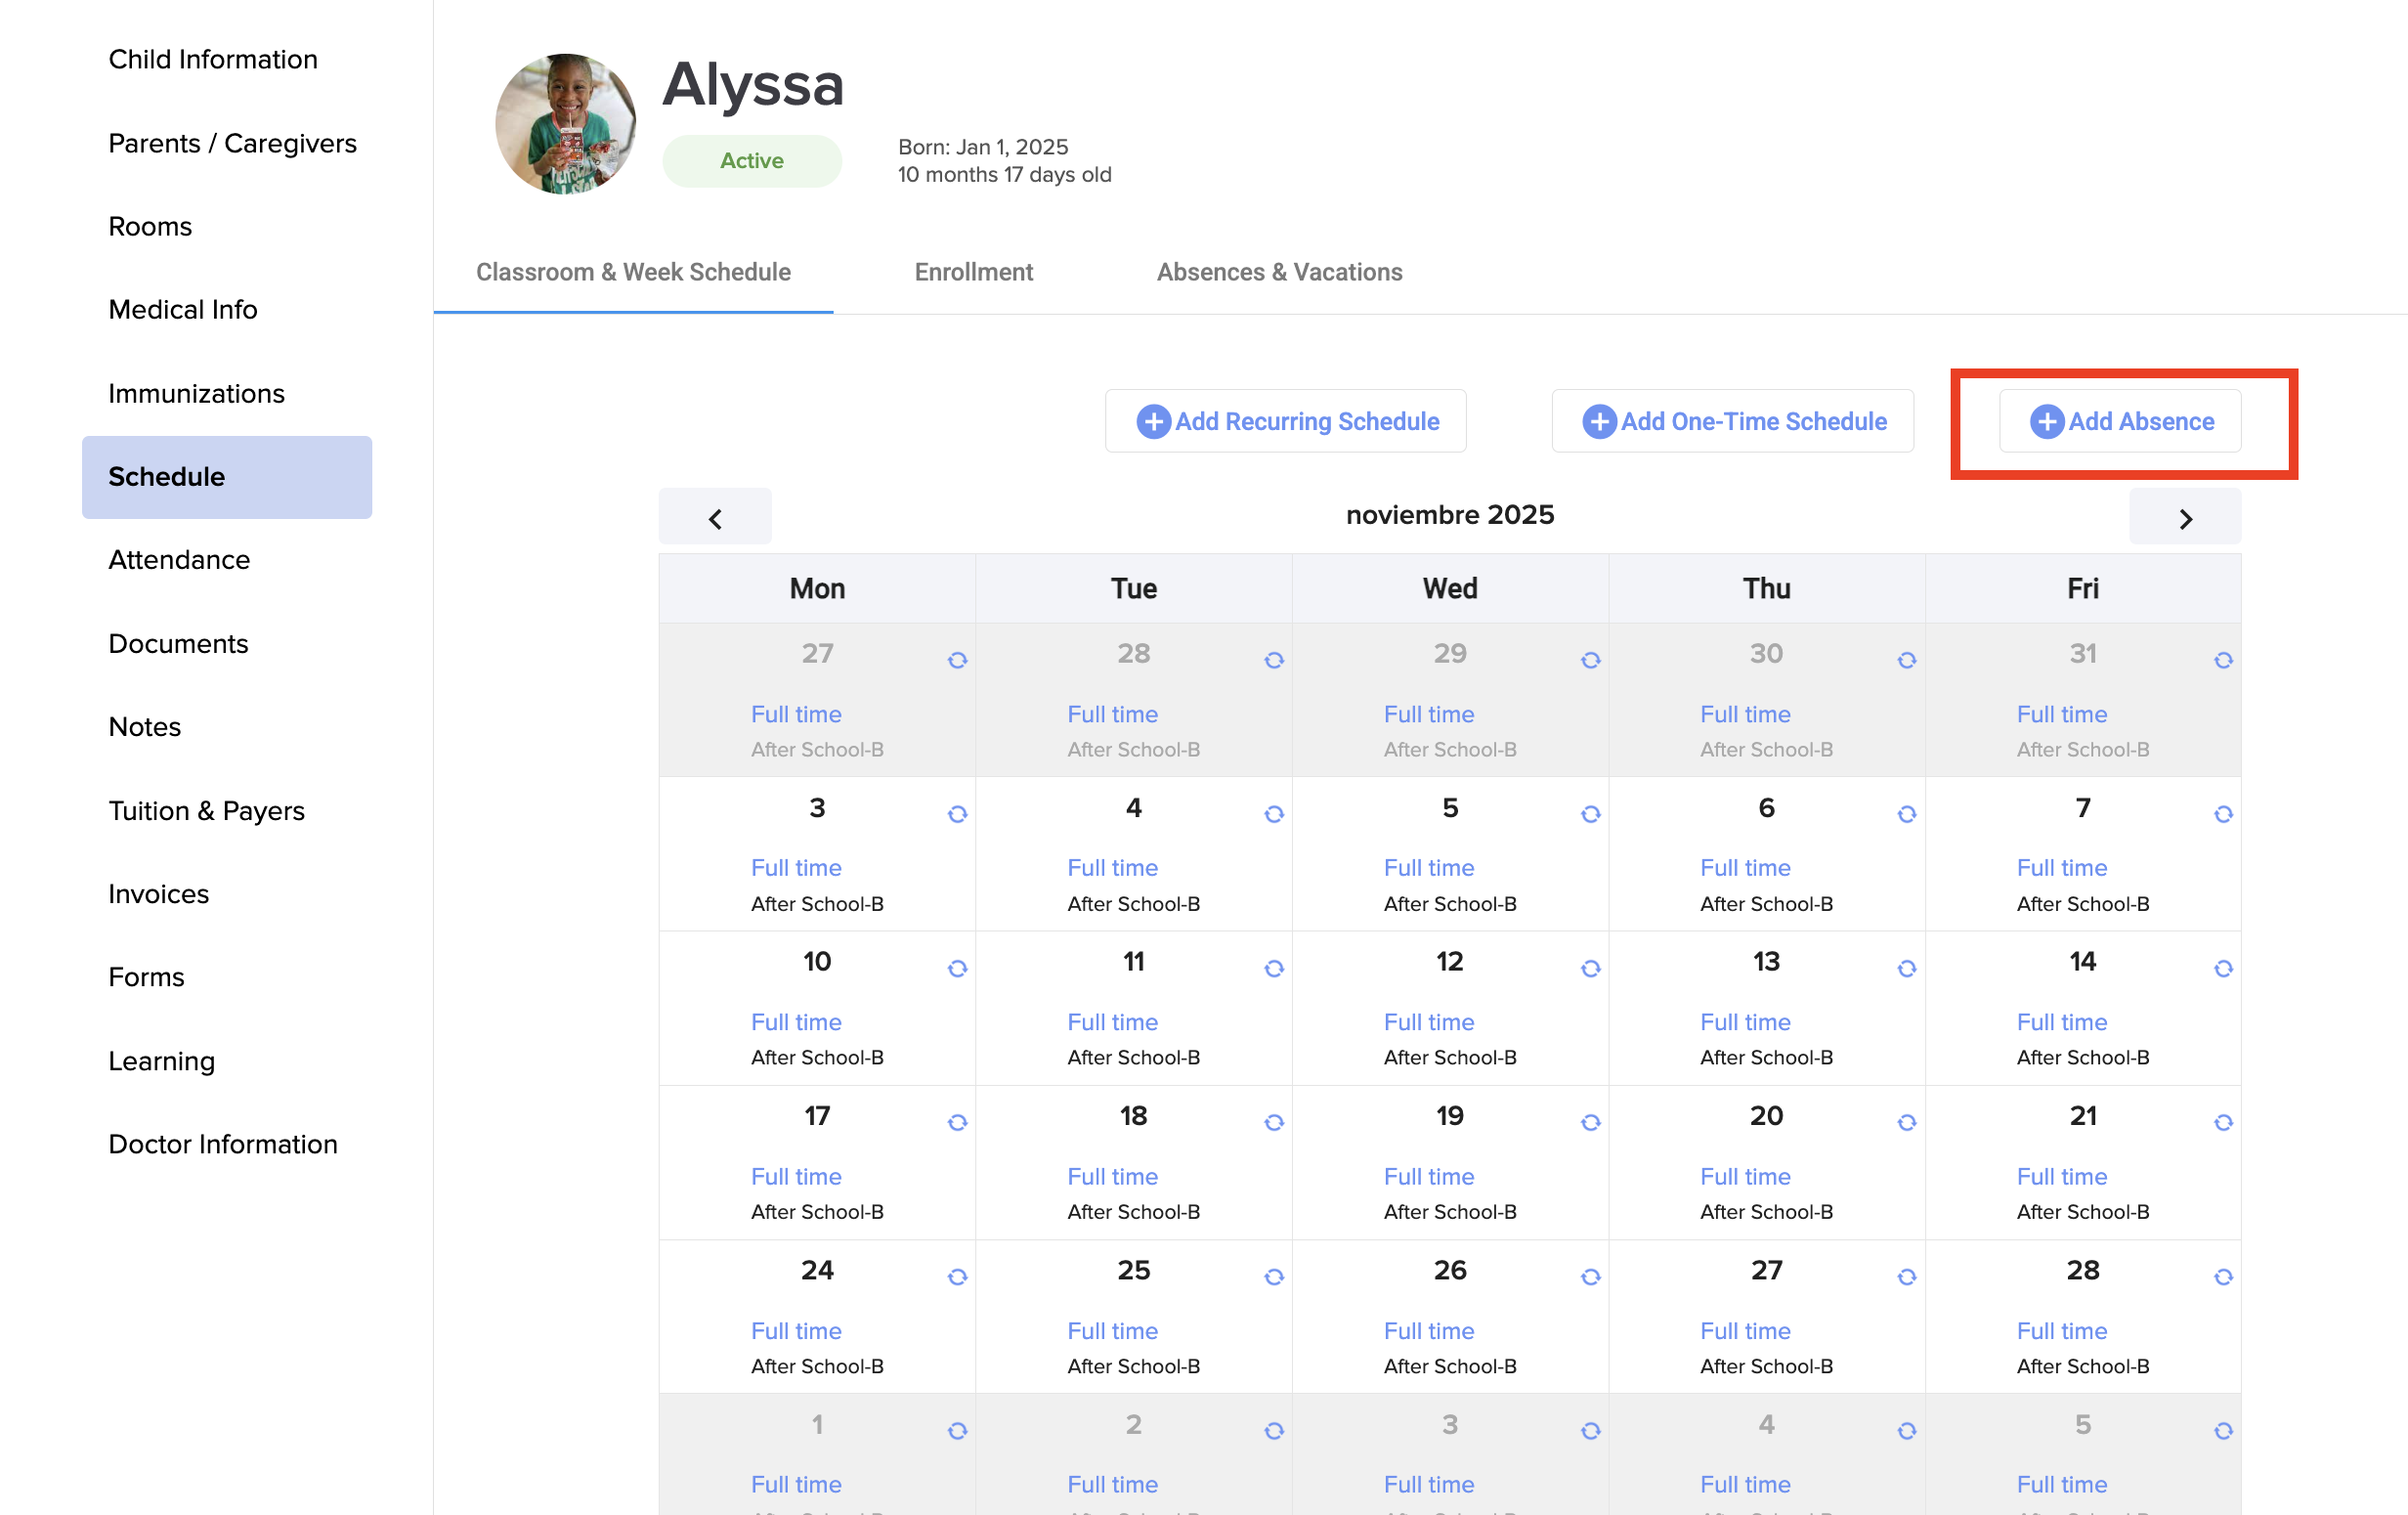Screen dimensions: 2408x1515
Task: Select the Classroom & Week Schedule tab
Action: tap(633, 272)
